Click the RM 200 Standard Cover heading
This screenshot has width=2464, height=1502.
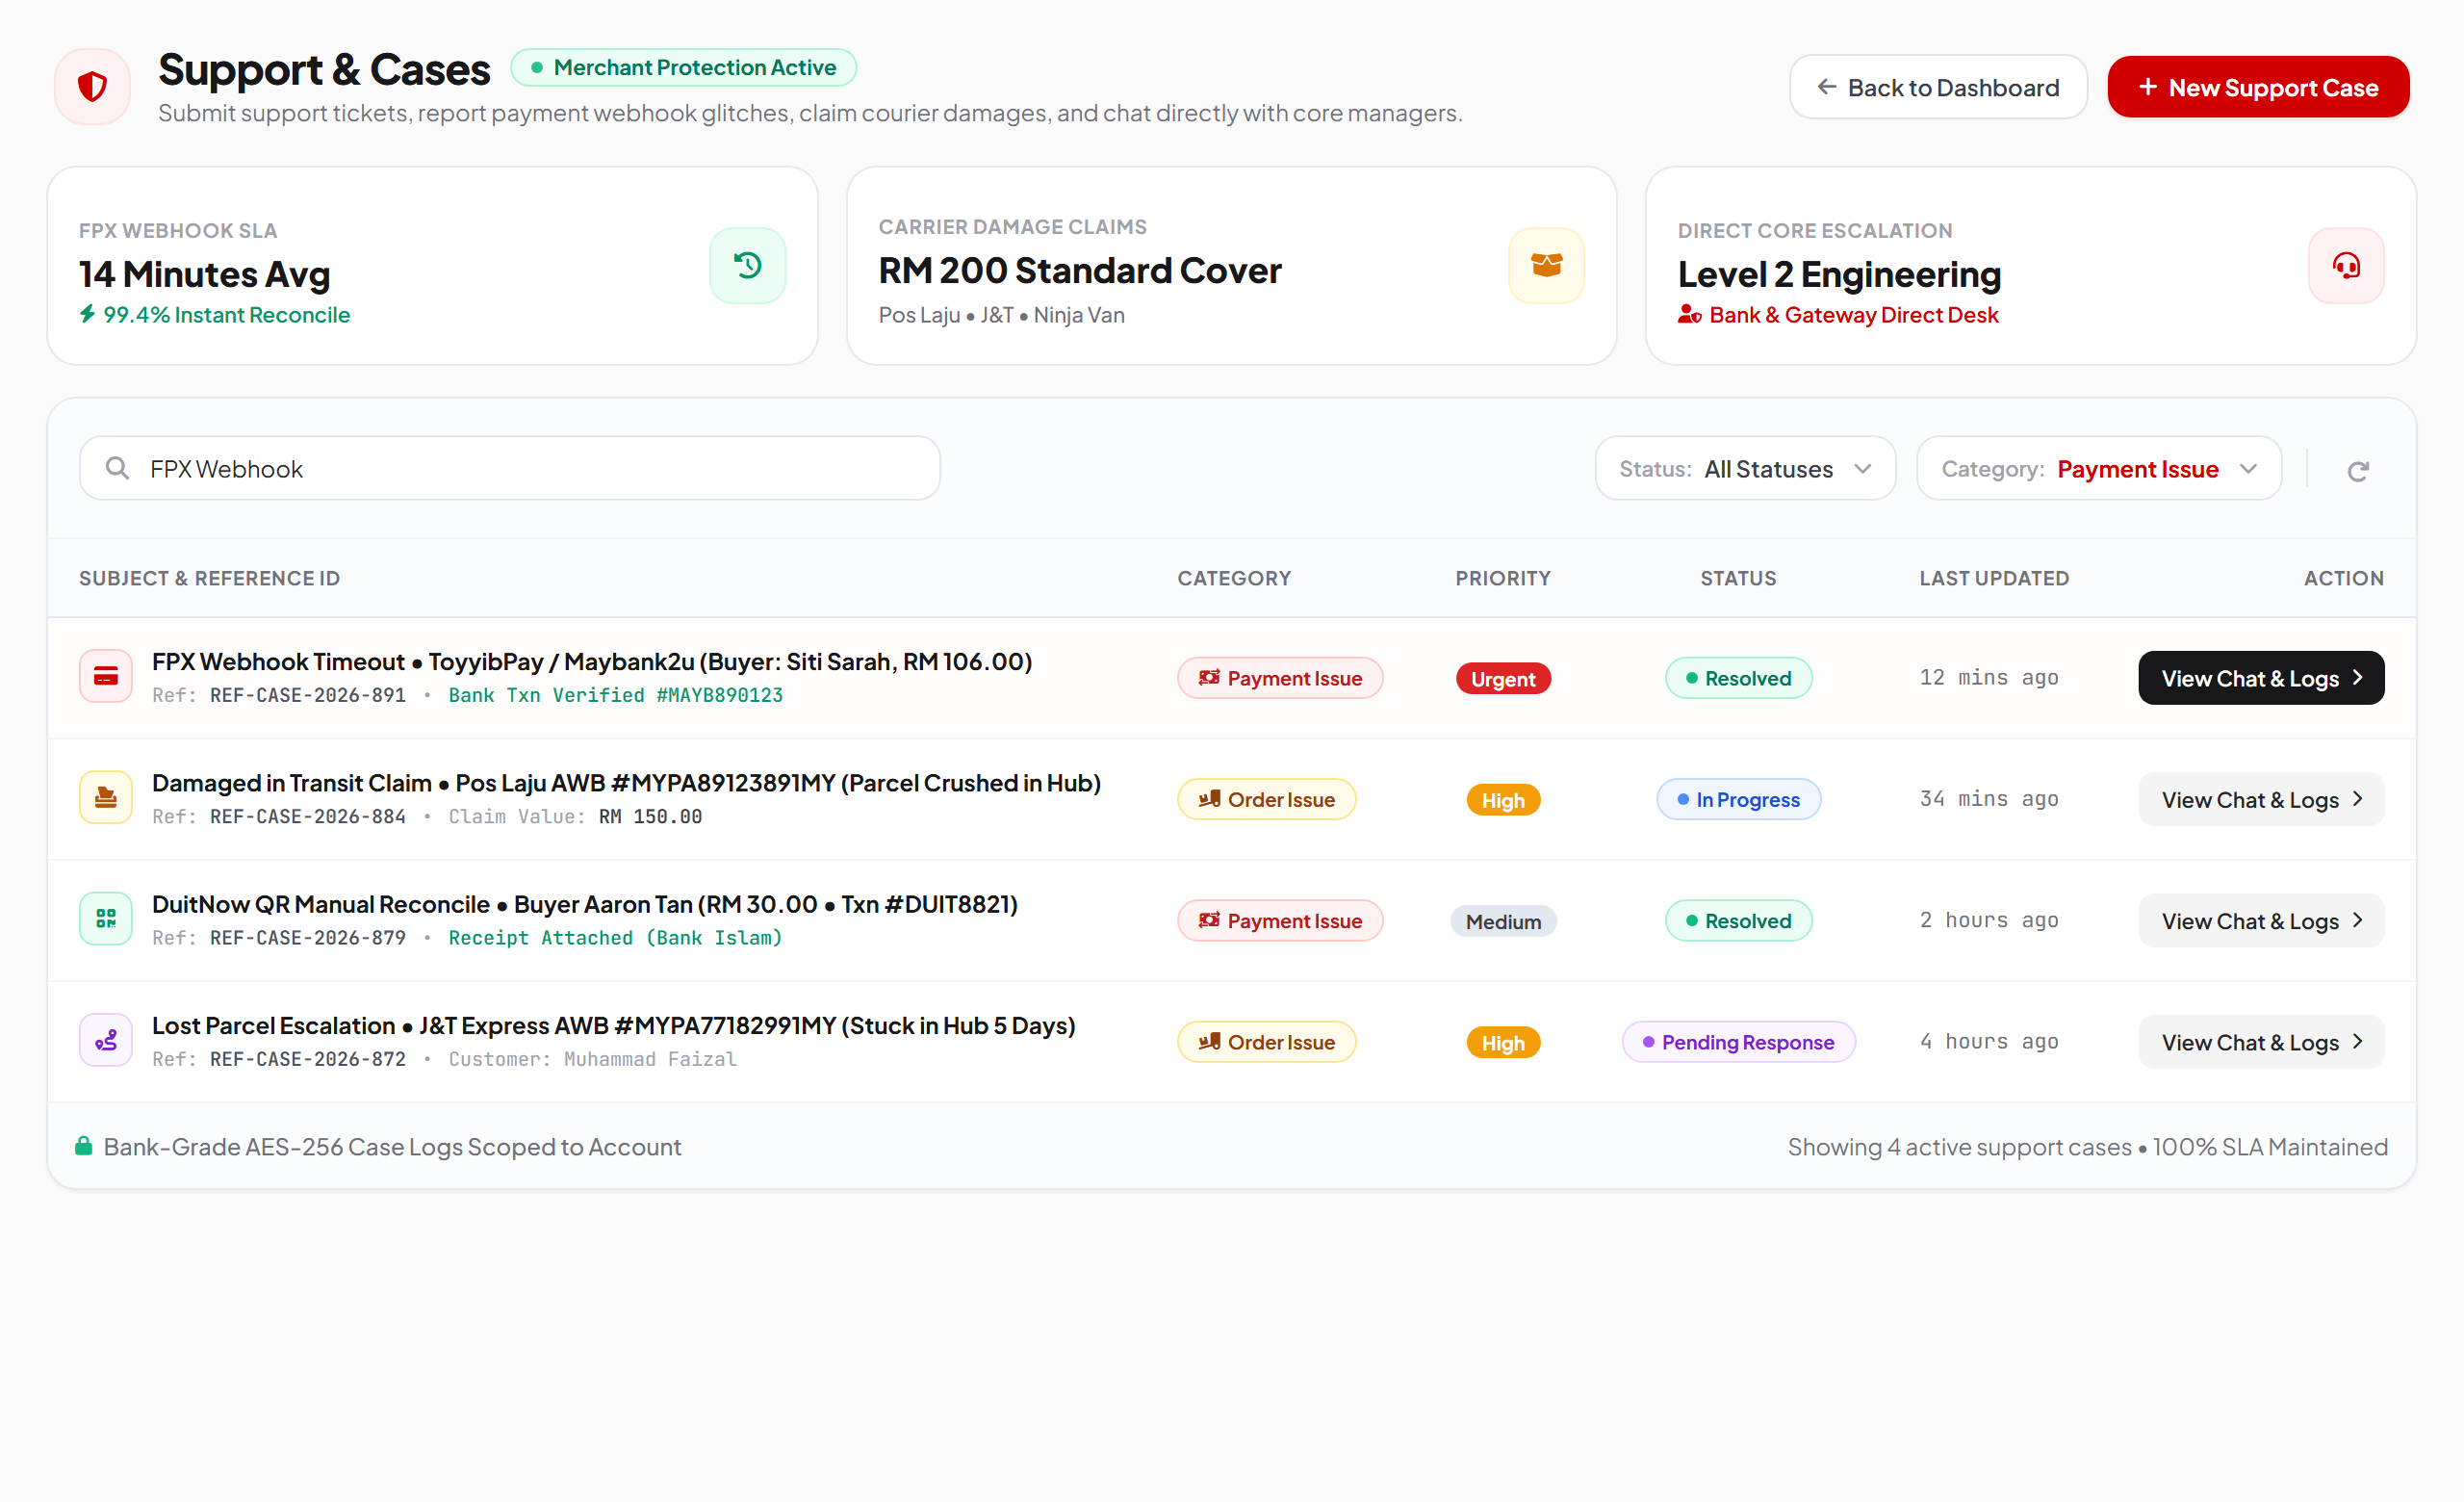pyautogui.click(x=1079, y=270)
